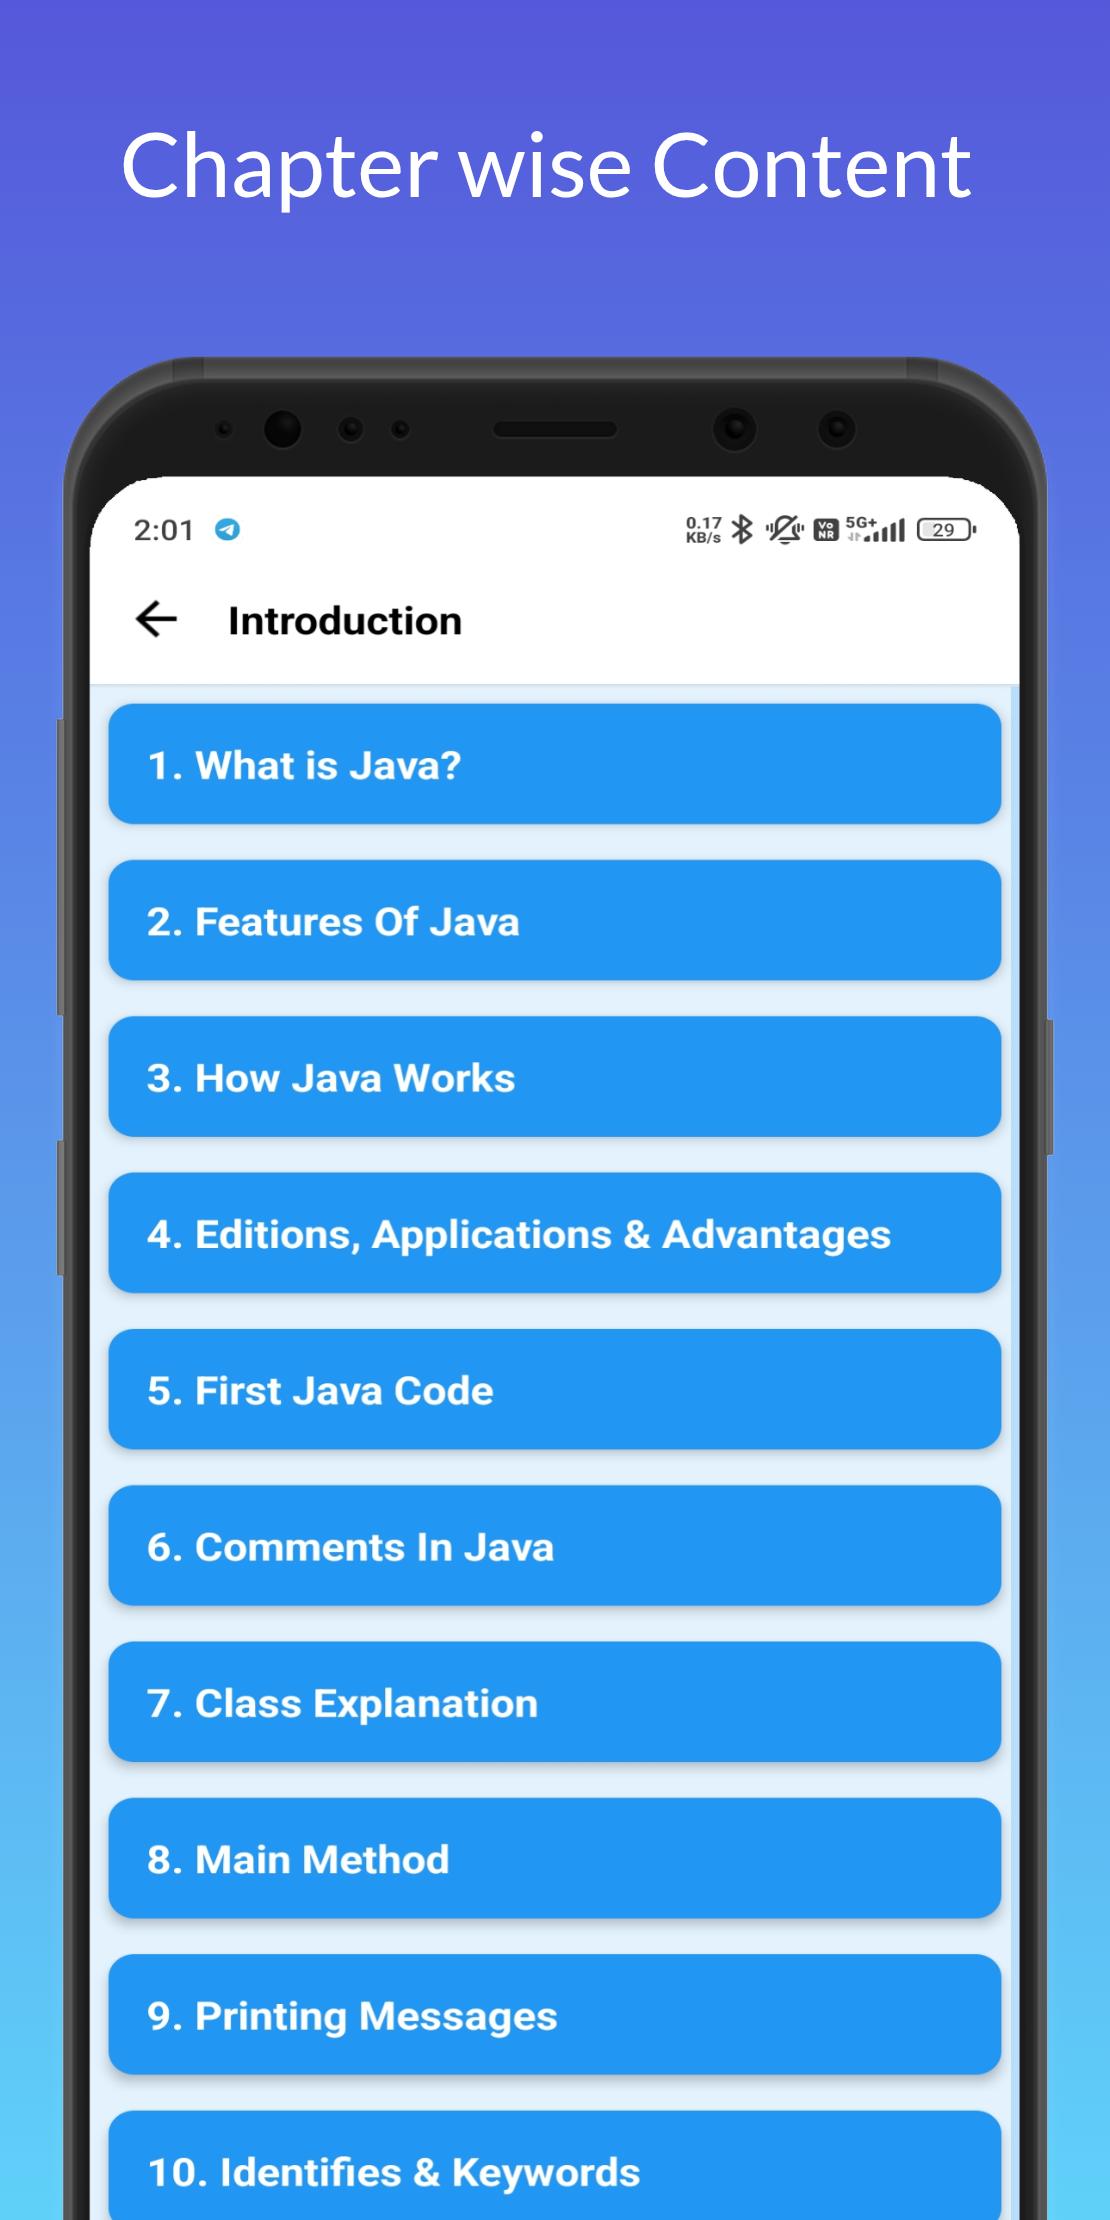1110x2220 pixels.
Task: Tap the Introduction page title
Action: tap(345, 621)
